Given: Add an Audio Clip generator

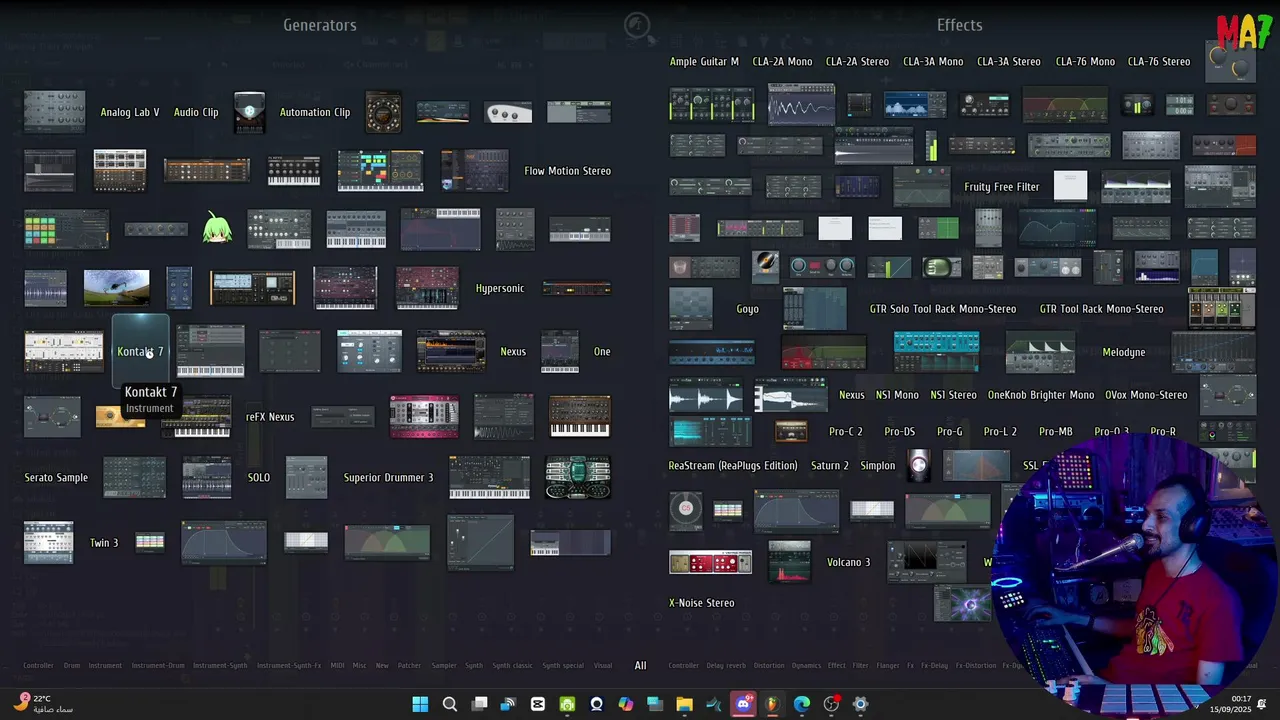Looking at the screenshot, I should tap(196, 113).
